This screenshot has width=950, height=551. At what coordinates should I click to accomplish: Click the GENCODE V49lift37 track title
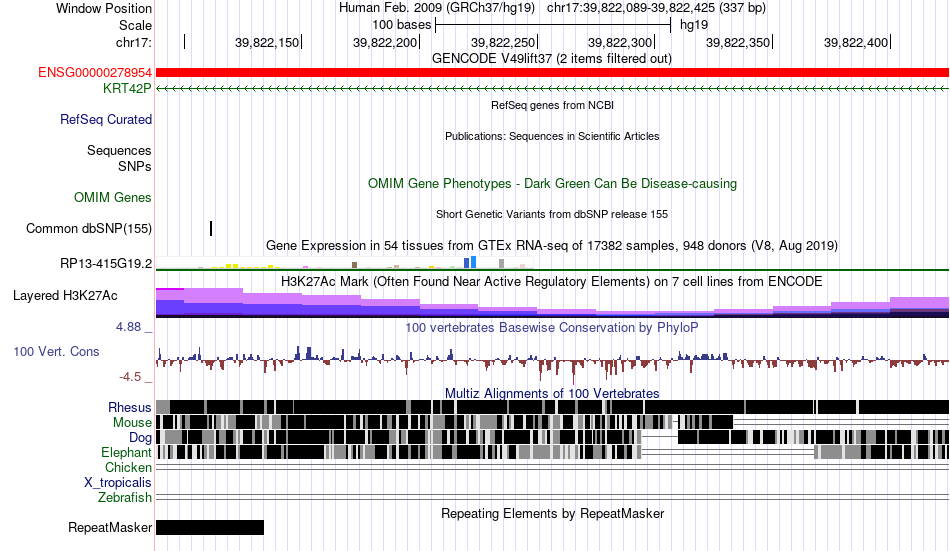[551, 59]
